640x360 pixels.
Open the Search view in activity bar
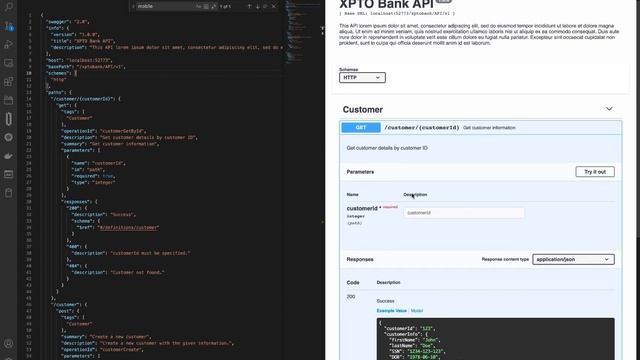9,7
